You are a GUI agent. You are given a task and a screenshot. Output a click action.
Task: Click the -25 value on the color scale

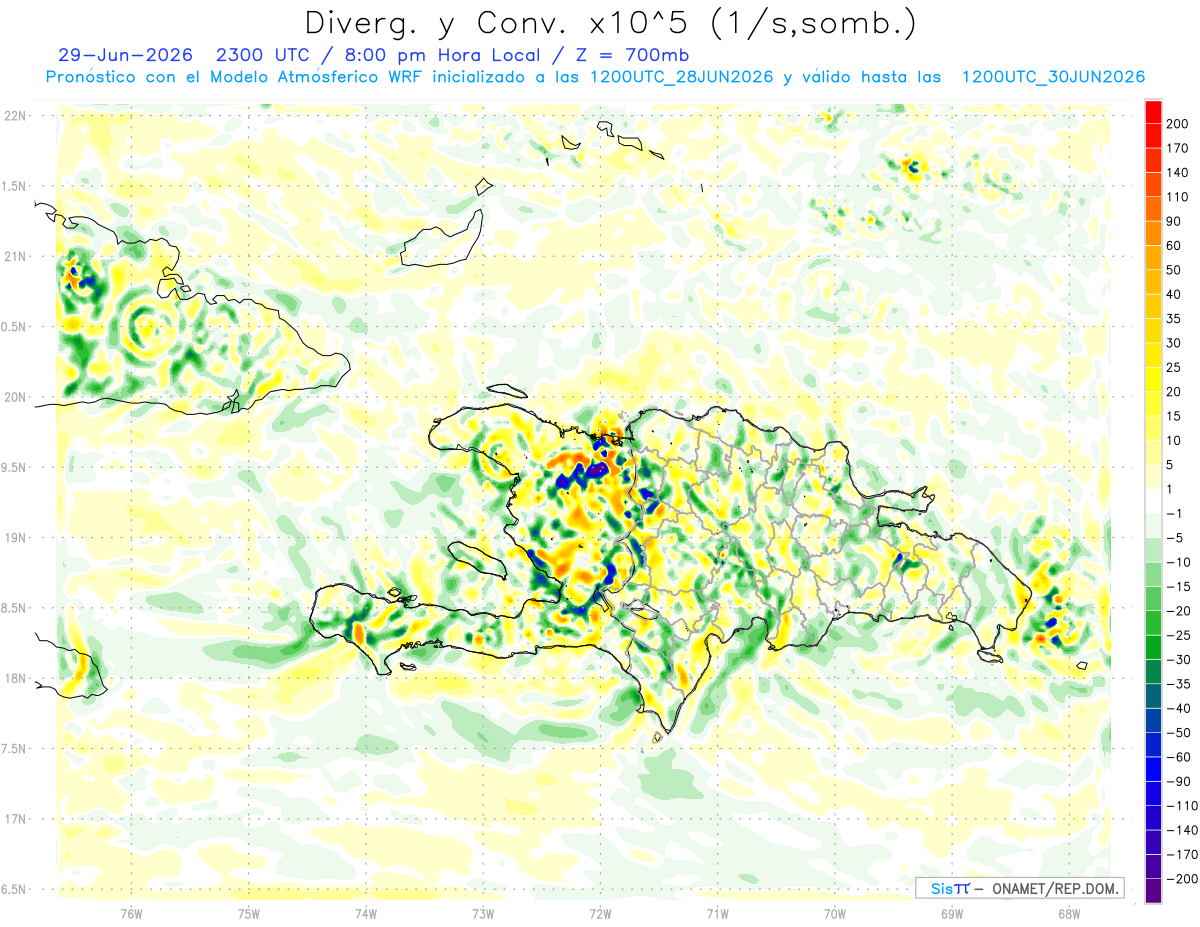1179,635
